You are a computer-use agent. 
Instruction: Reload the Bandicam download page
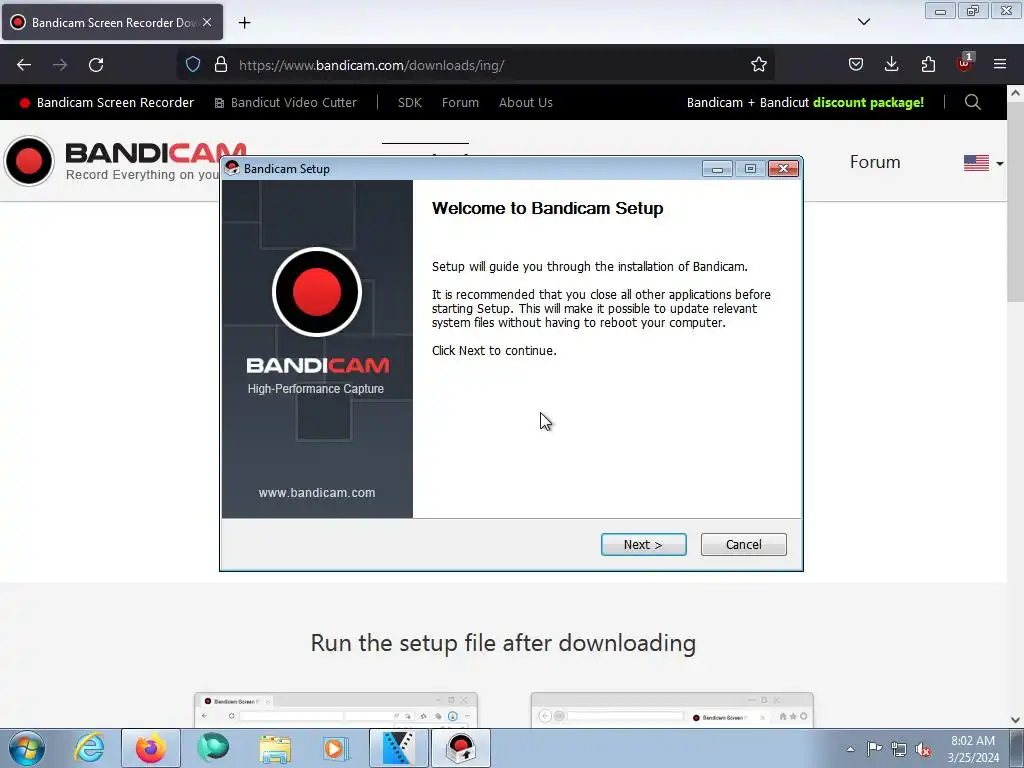[x=96, y=65]
